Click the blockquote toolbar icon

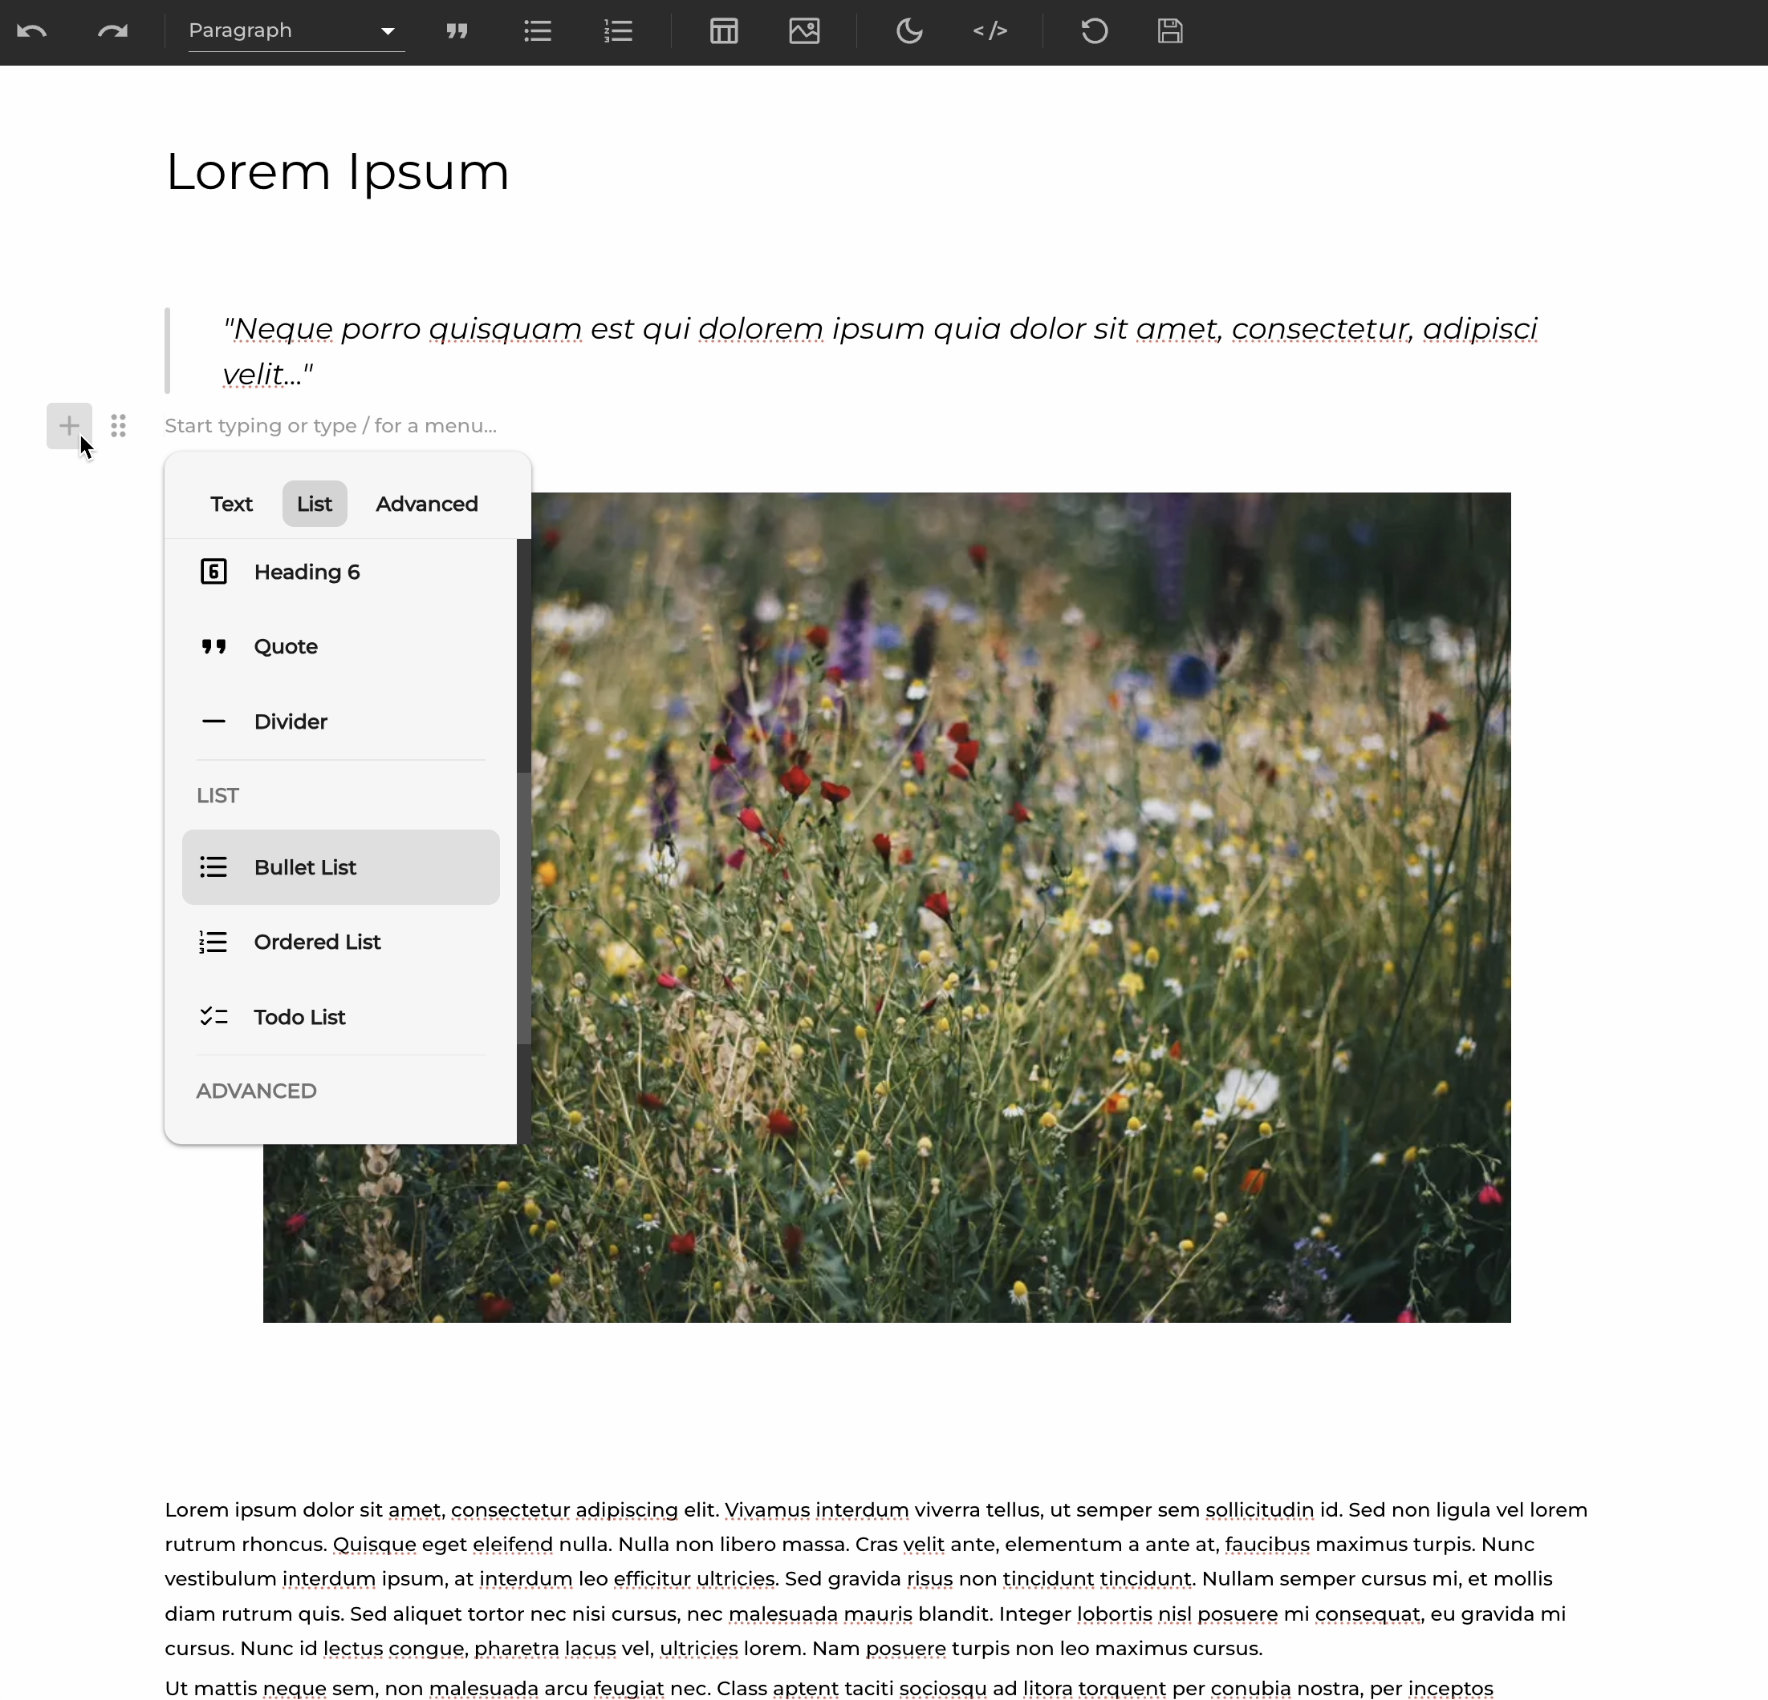point(457,31)
